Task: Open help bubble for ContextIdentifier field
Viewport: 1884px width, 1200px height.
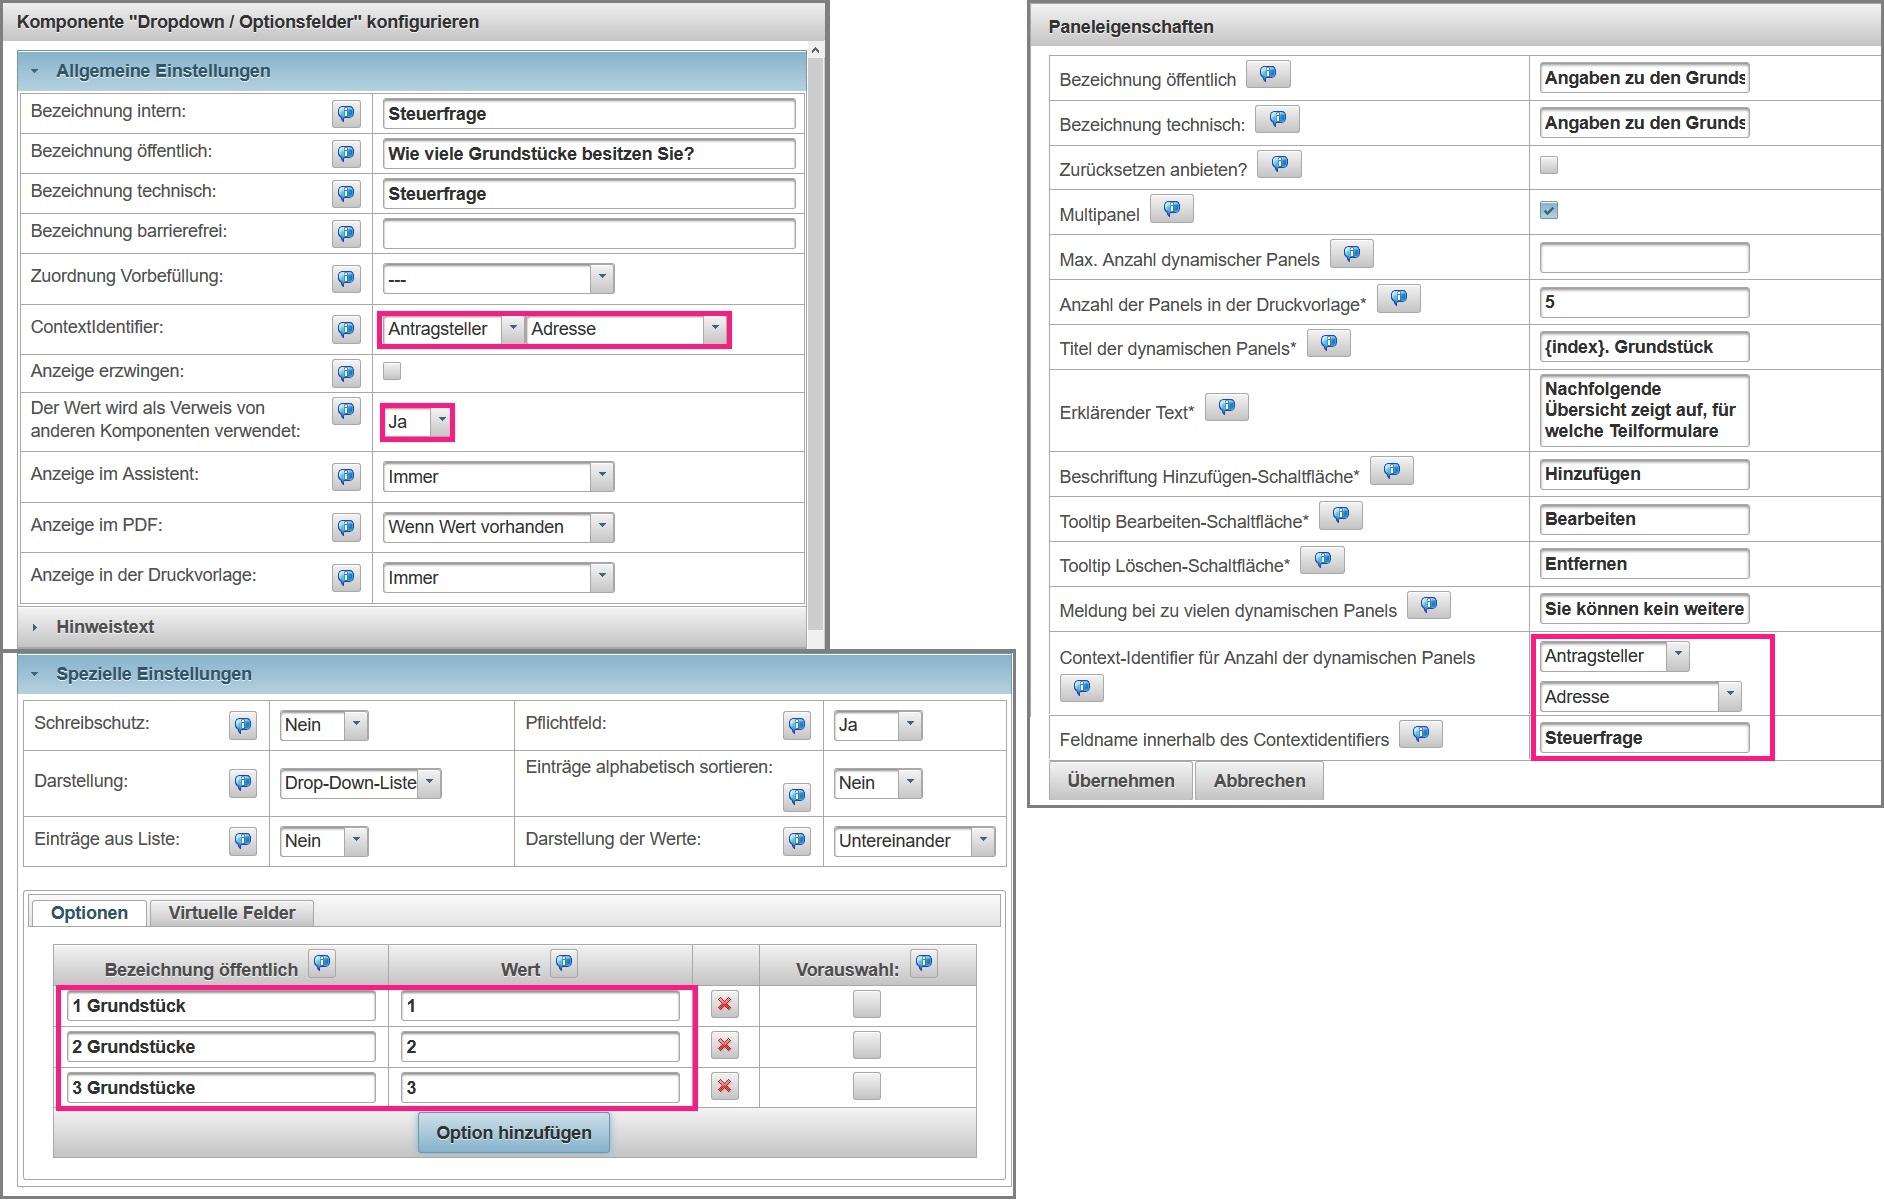Action: (346, 329)
